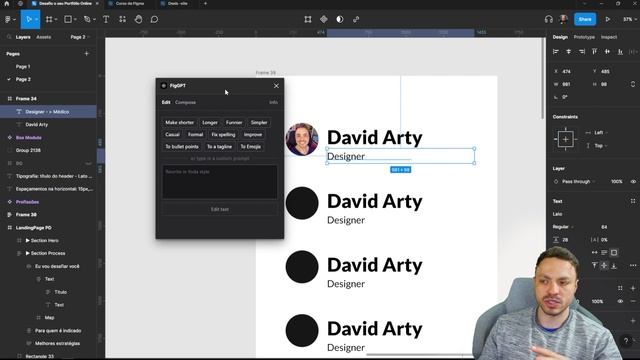Viewport: 640px width, 360px height.
Task: Click Align top icon in Design panel
Action: point(594,51)
